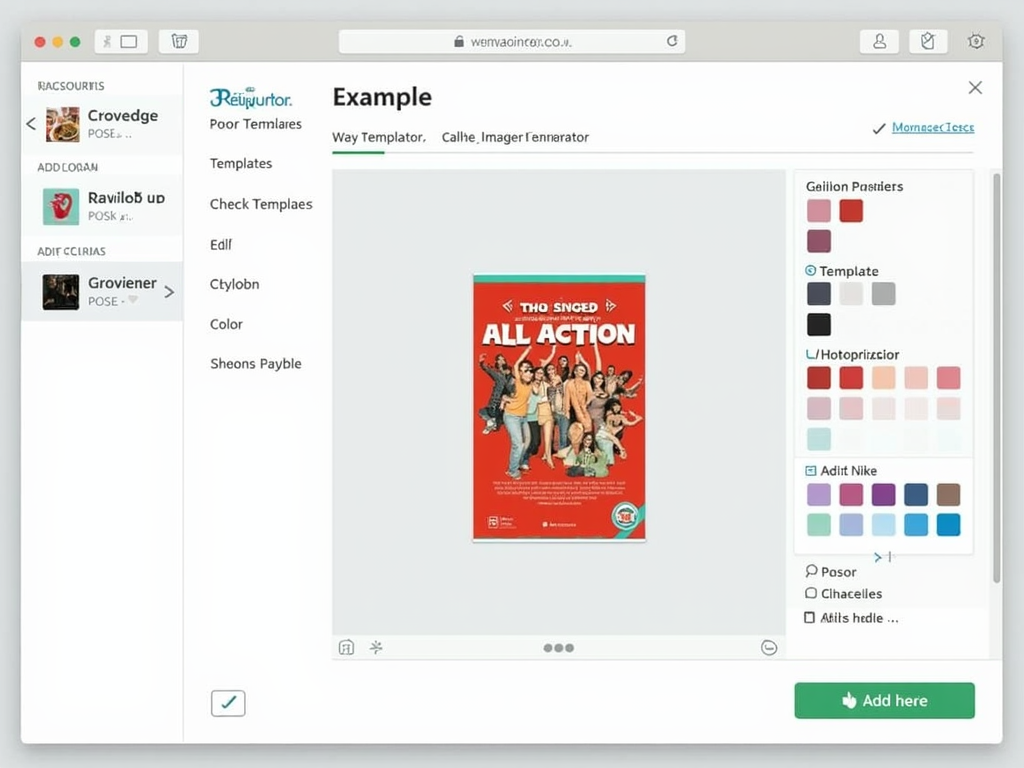Click the Posor search icon
The image size is (1024, 768).
click(811, 571)
